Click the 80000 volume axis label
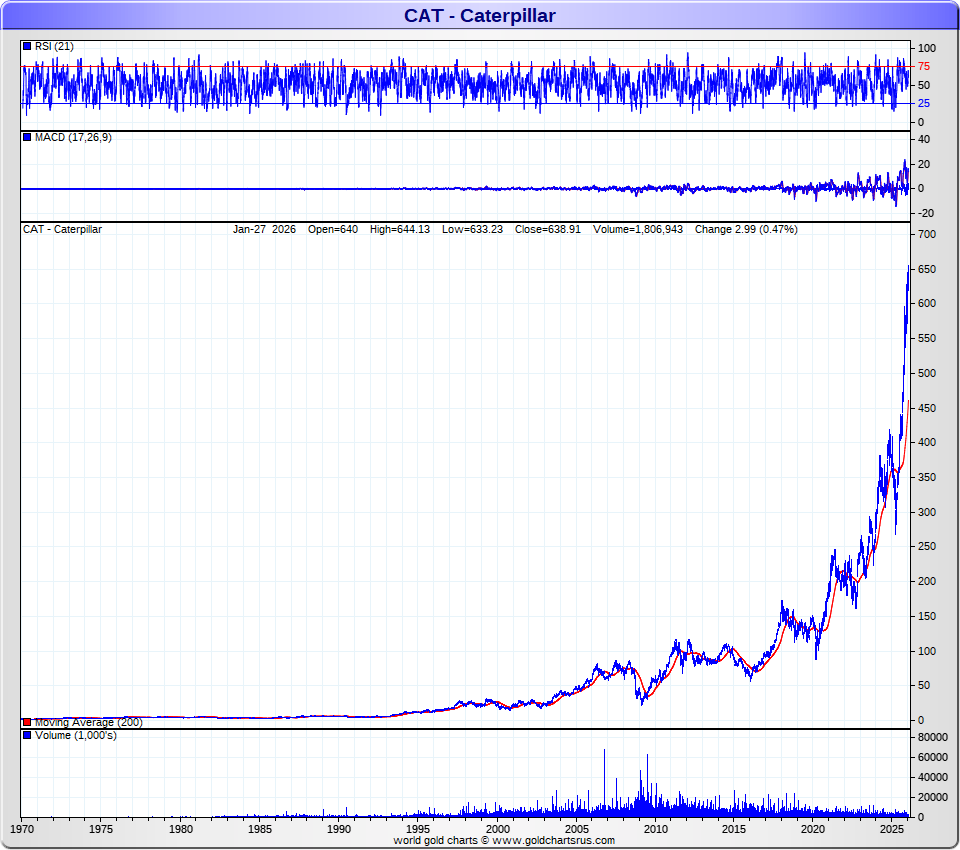Image resolution: width=960 pixels, height=850 pixels. point(933,738)
